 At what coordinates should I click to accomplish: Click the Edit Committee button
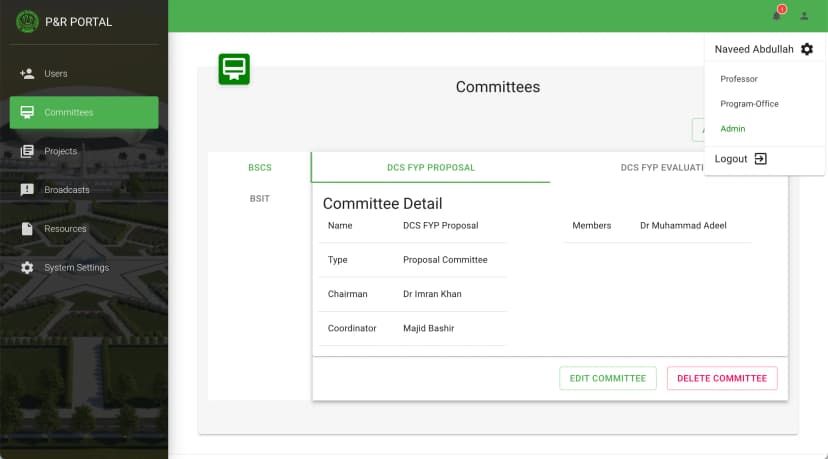coord(608,378)
